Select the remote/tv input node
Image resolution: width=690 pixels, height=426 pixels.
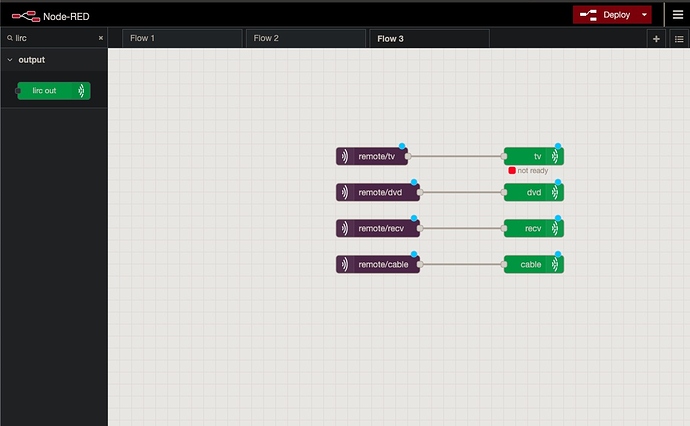click(x=372, y=156)
